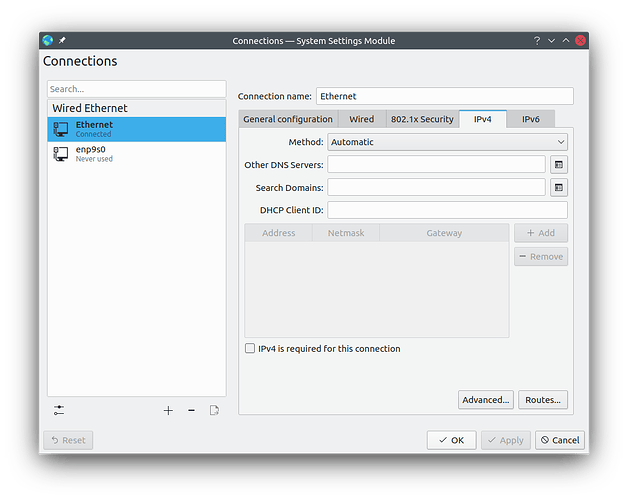Click the connection Search field

pyautogui.click(x=137, y=89)
